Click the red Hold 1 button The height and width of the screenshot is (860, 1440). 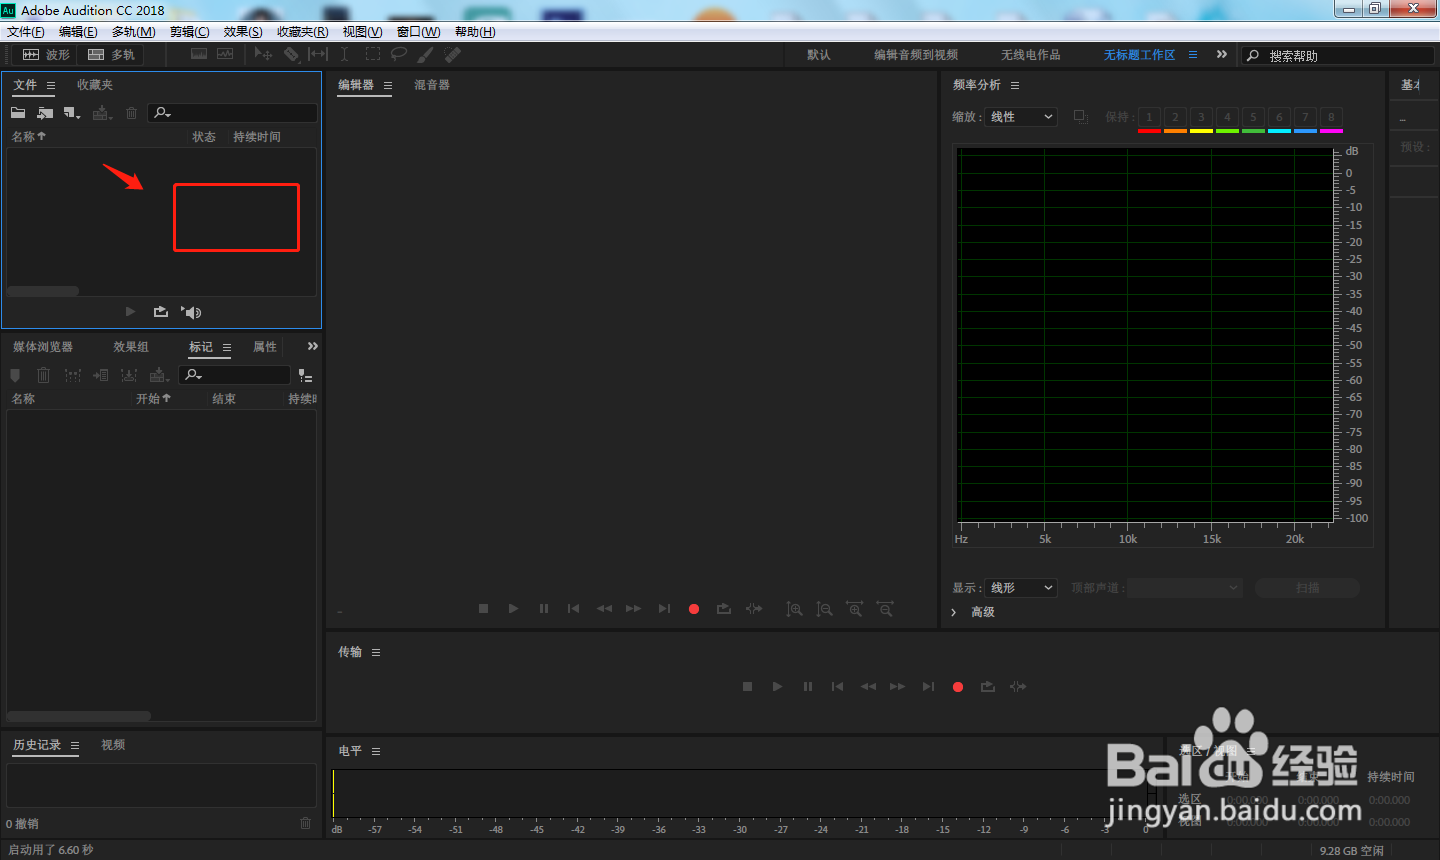[1149, 119]
